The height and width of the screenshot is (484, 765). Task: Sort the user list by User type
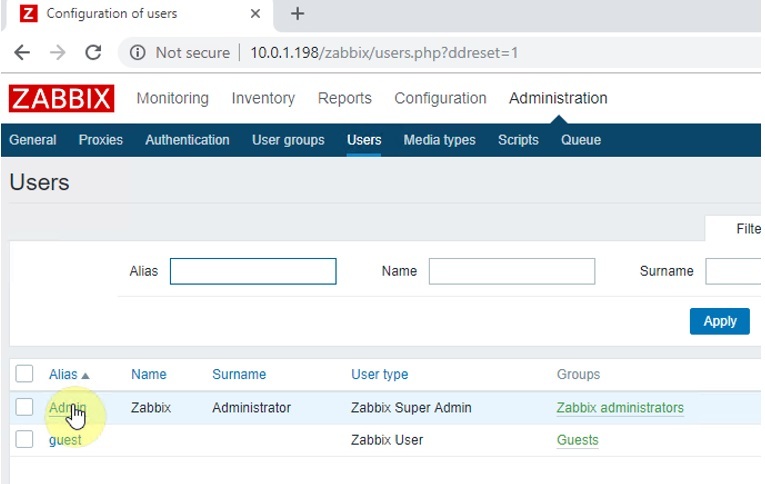tap(379, 374)
